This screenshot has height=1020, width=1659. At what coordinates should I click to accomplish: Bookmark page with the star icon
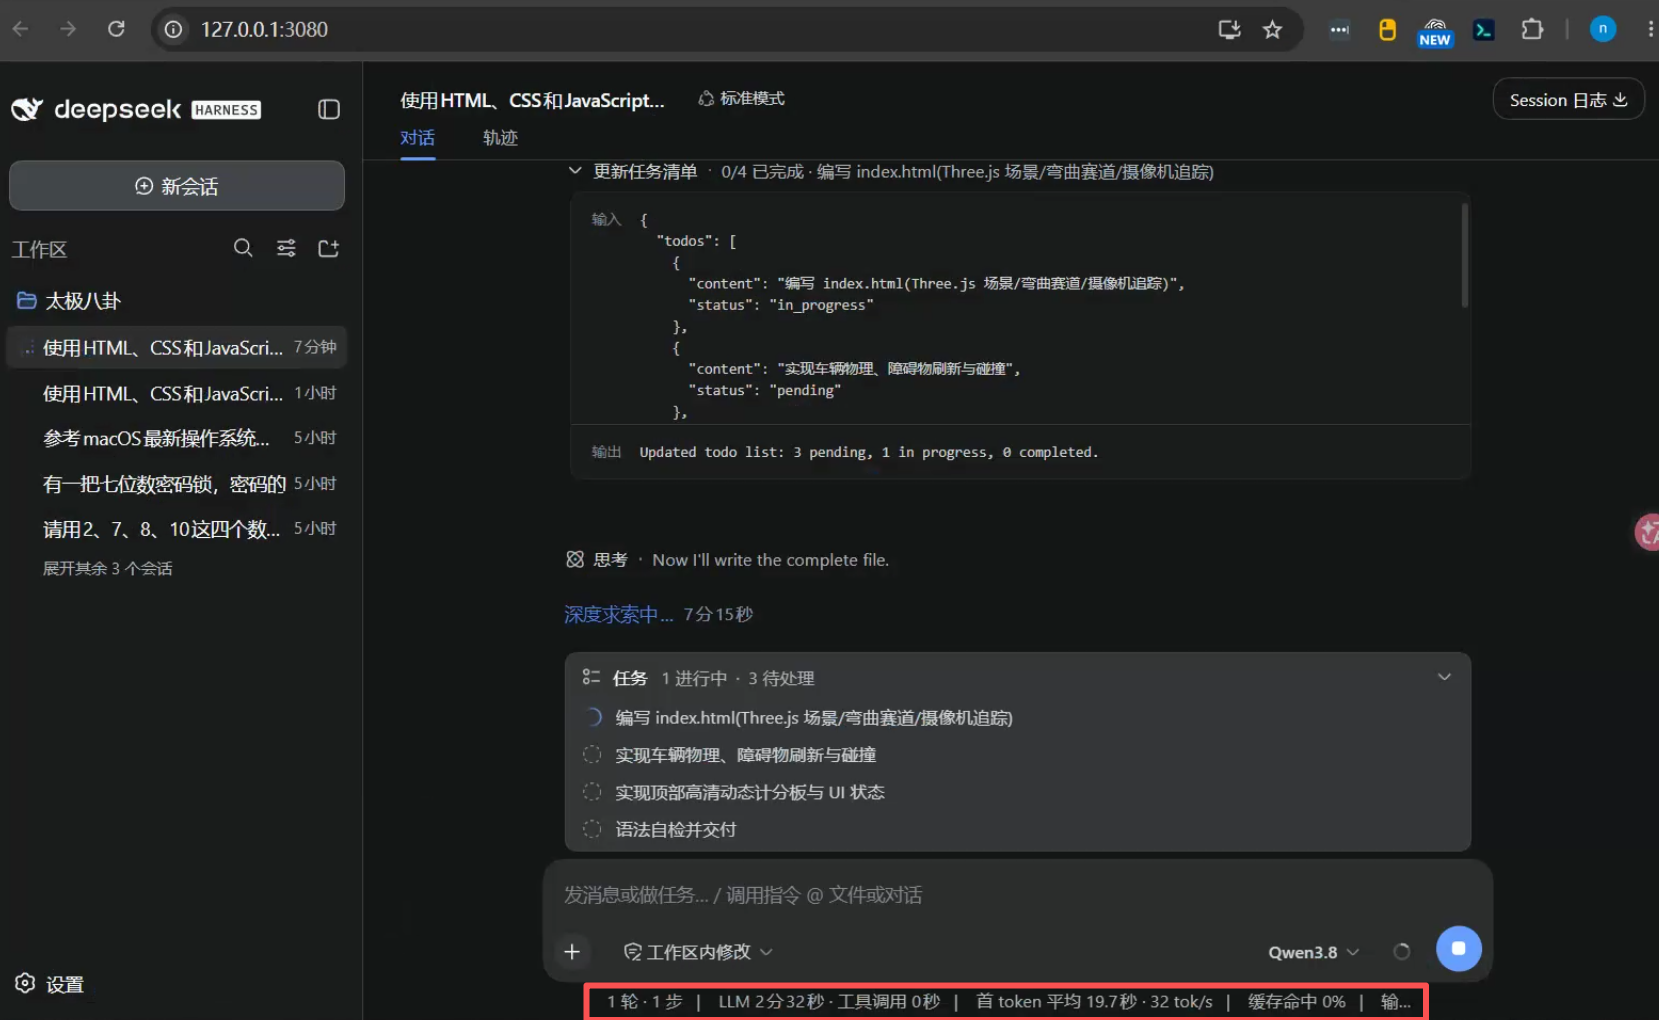click(1272, 30)
